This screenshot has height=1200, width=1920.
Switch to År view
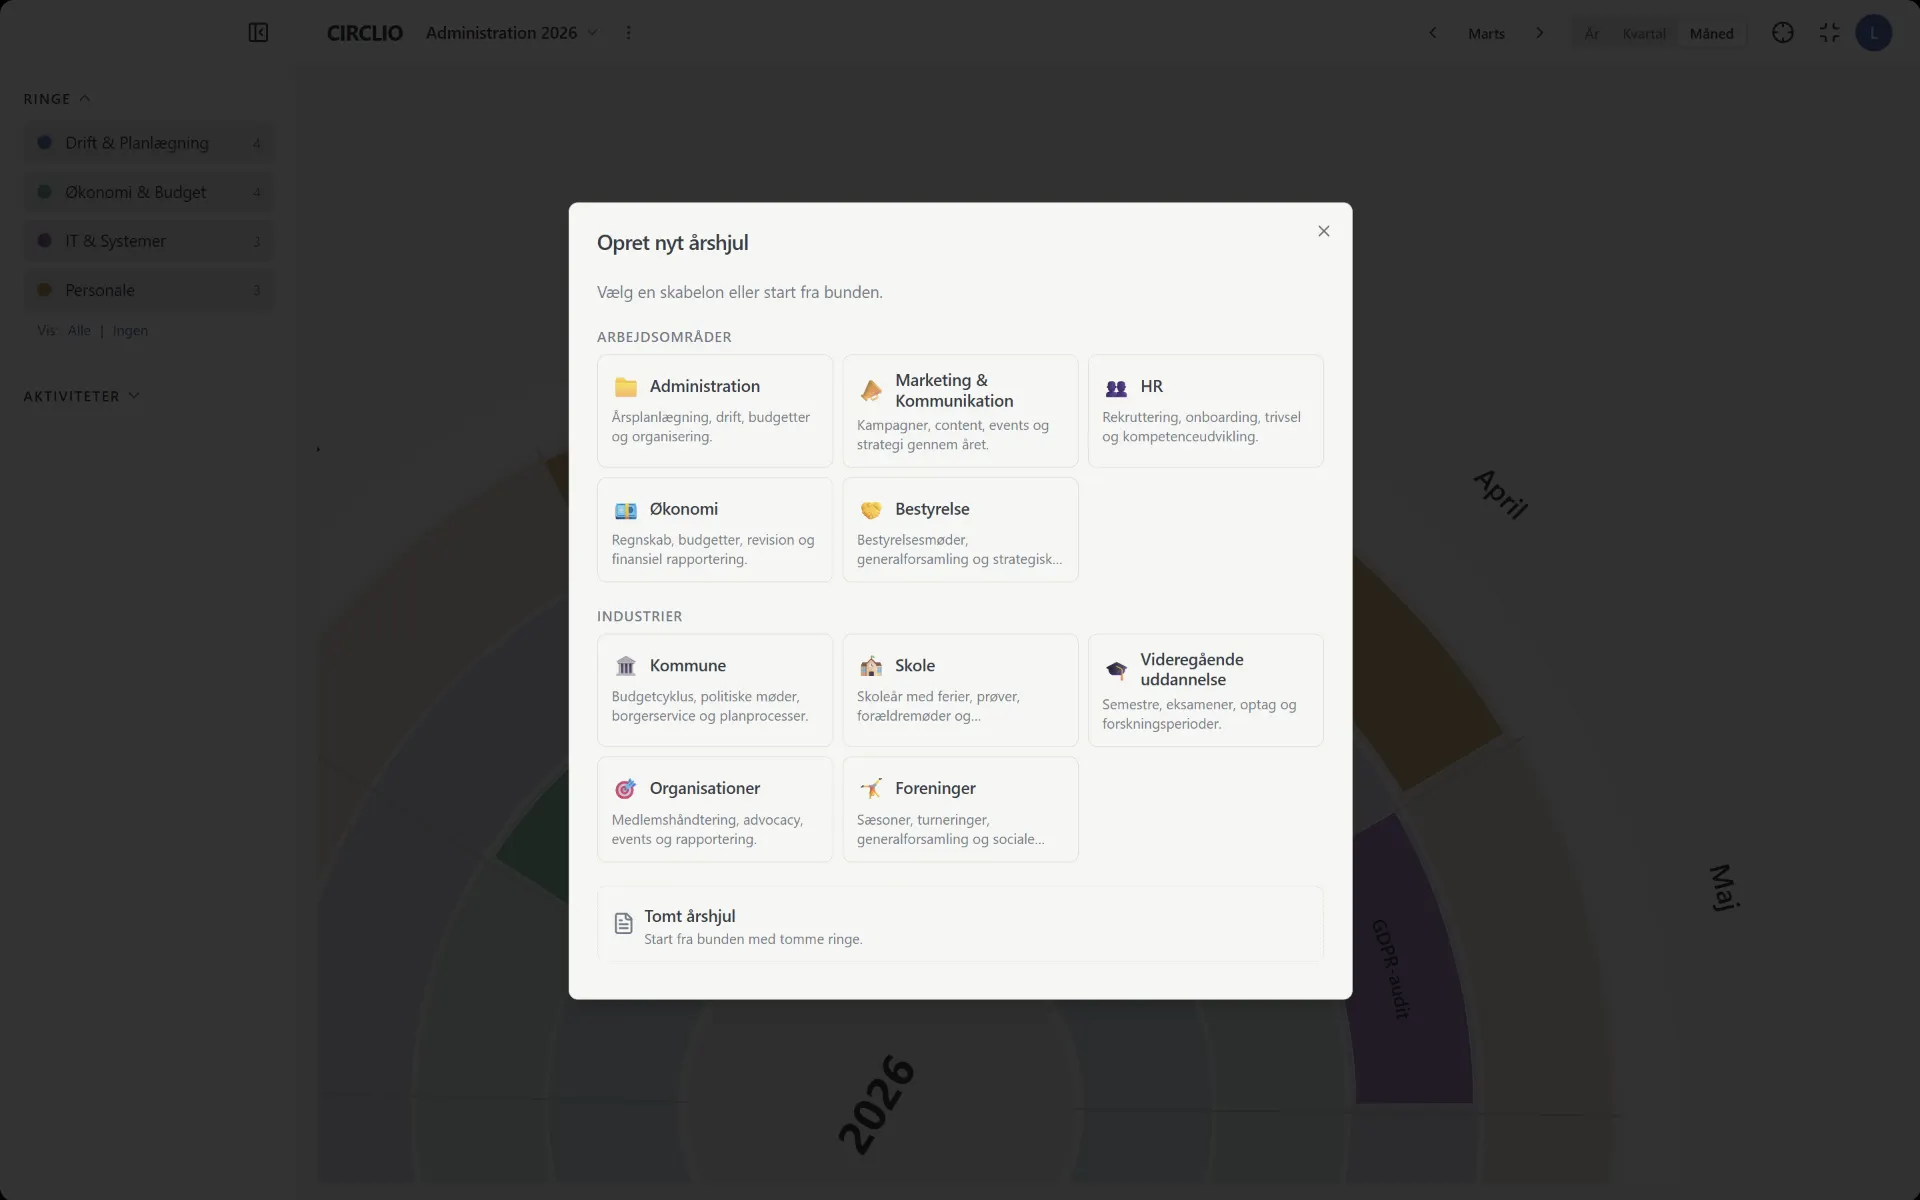(1592, 34)
